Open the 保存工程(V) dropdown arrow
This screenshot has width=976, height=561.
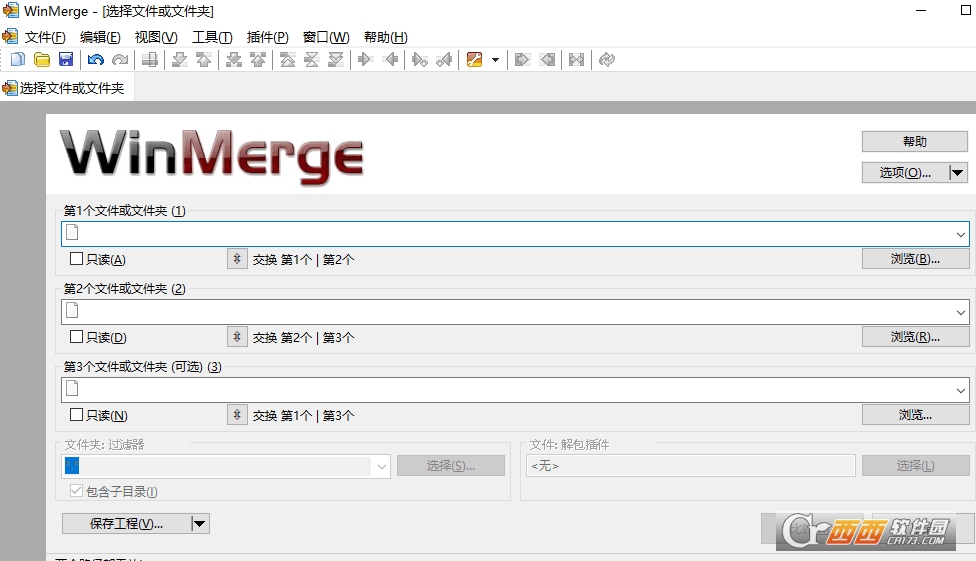[x=200, y=524]
